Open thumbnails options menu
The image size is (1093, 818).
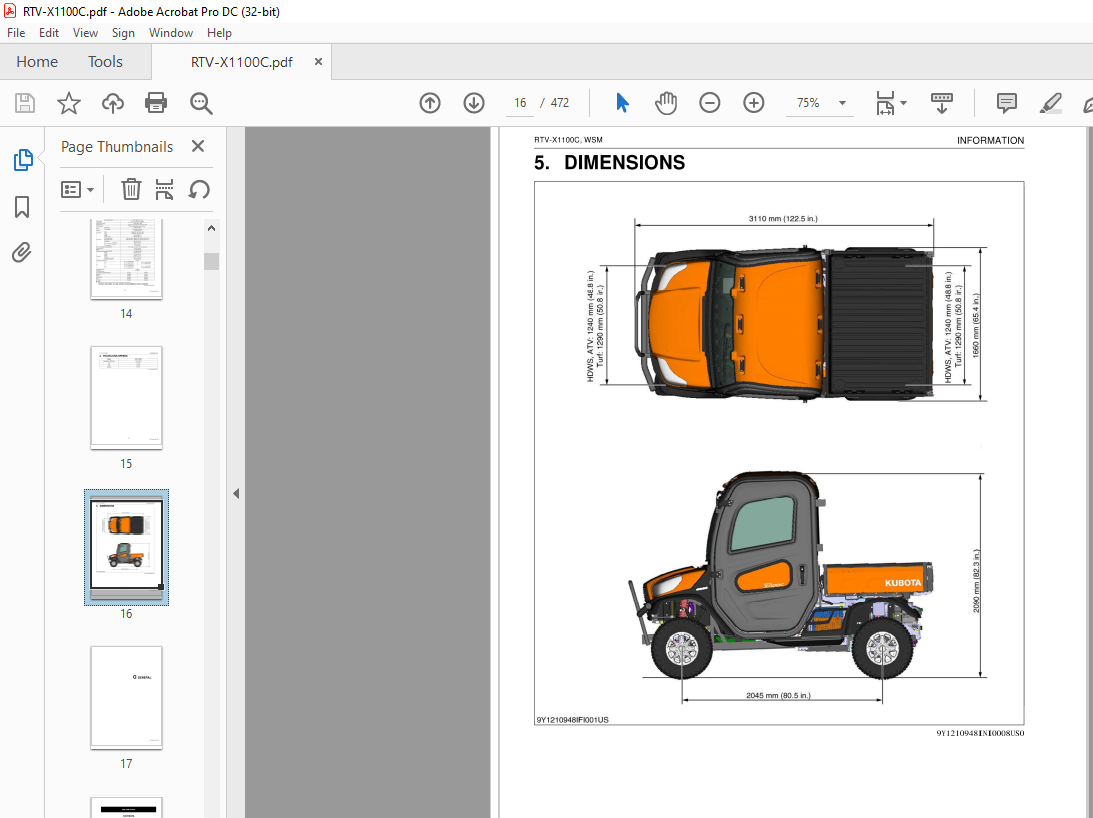[x=77, y=190]
